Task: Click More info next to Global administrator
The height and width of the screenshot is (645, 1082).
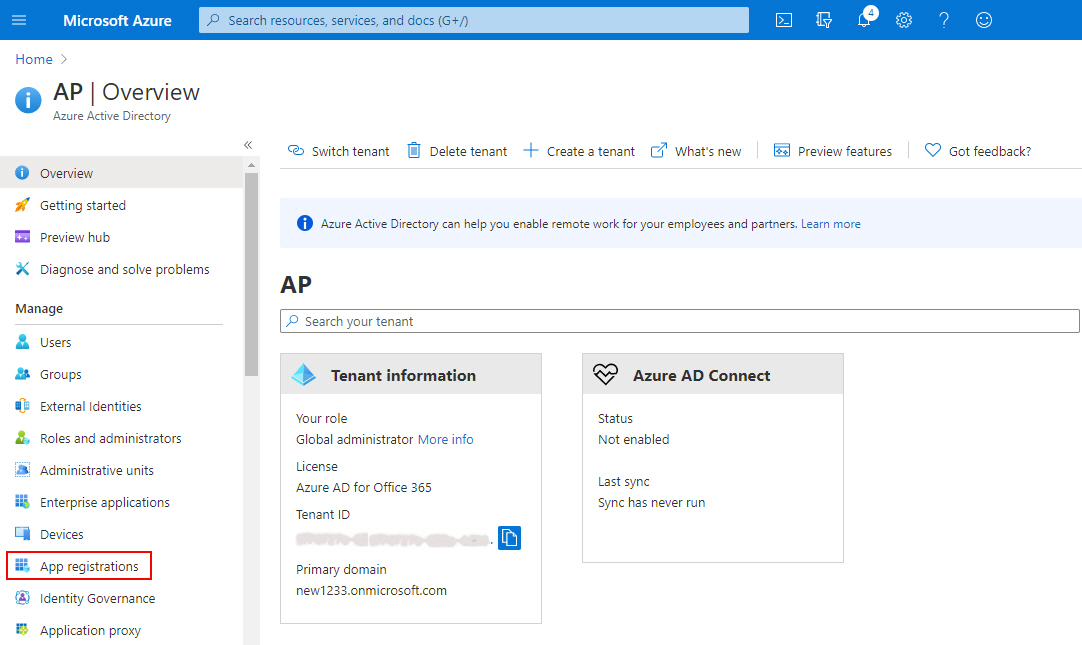Action: [446, 439]
